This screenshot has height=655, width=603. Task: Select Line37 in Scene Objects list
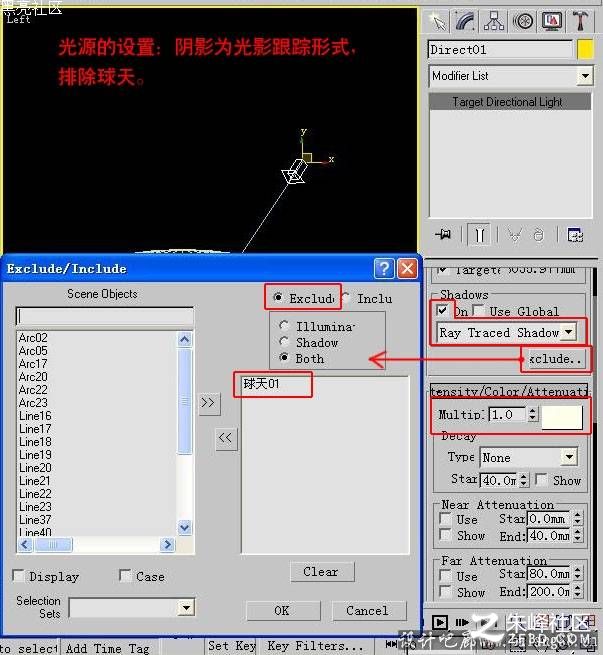coord(35,520)
